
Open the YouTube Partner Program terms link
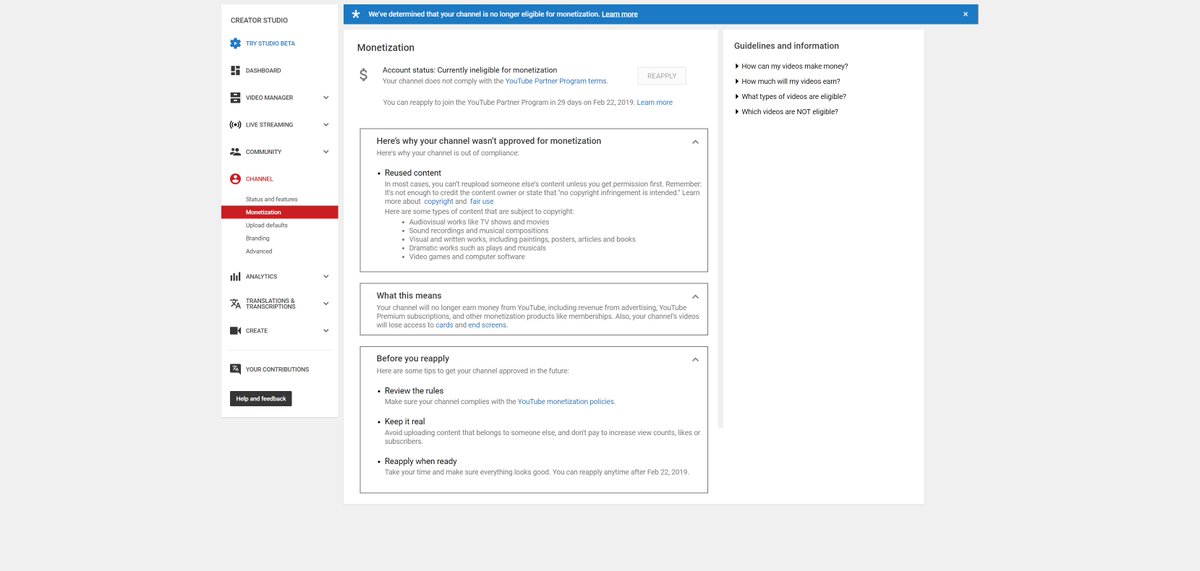pos(556,80)
